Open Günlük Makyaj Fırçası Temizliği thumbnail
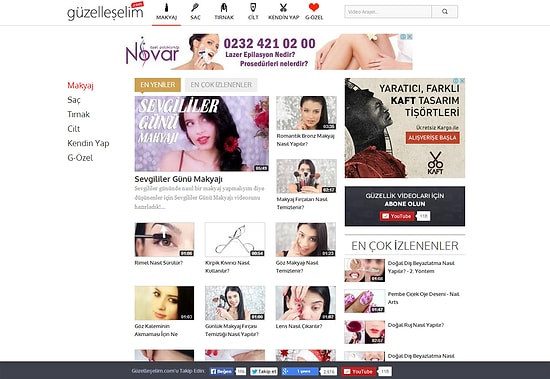This screenshot has width=550, height=379. [x=235, y=303]
